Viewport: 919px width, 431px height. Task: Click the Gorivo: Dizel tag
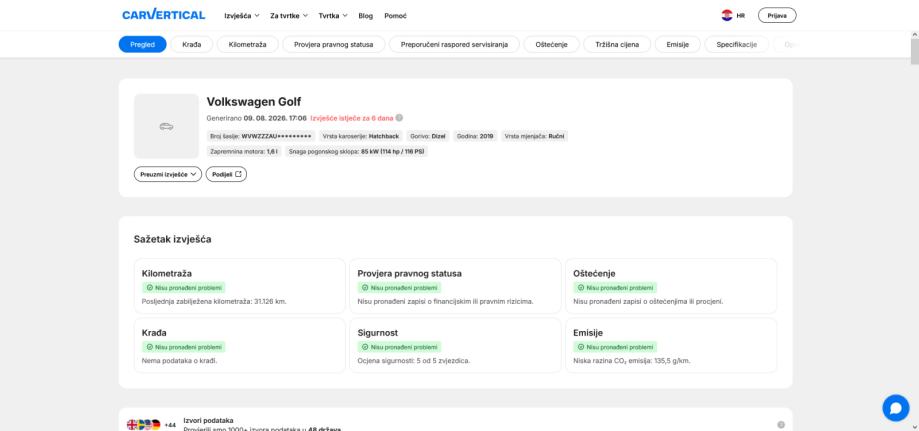click(428, 136)
